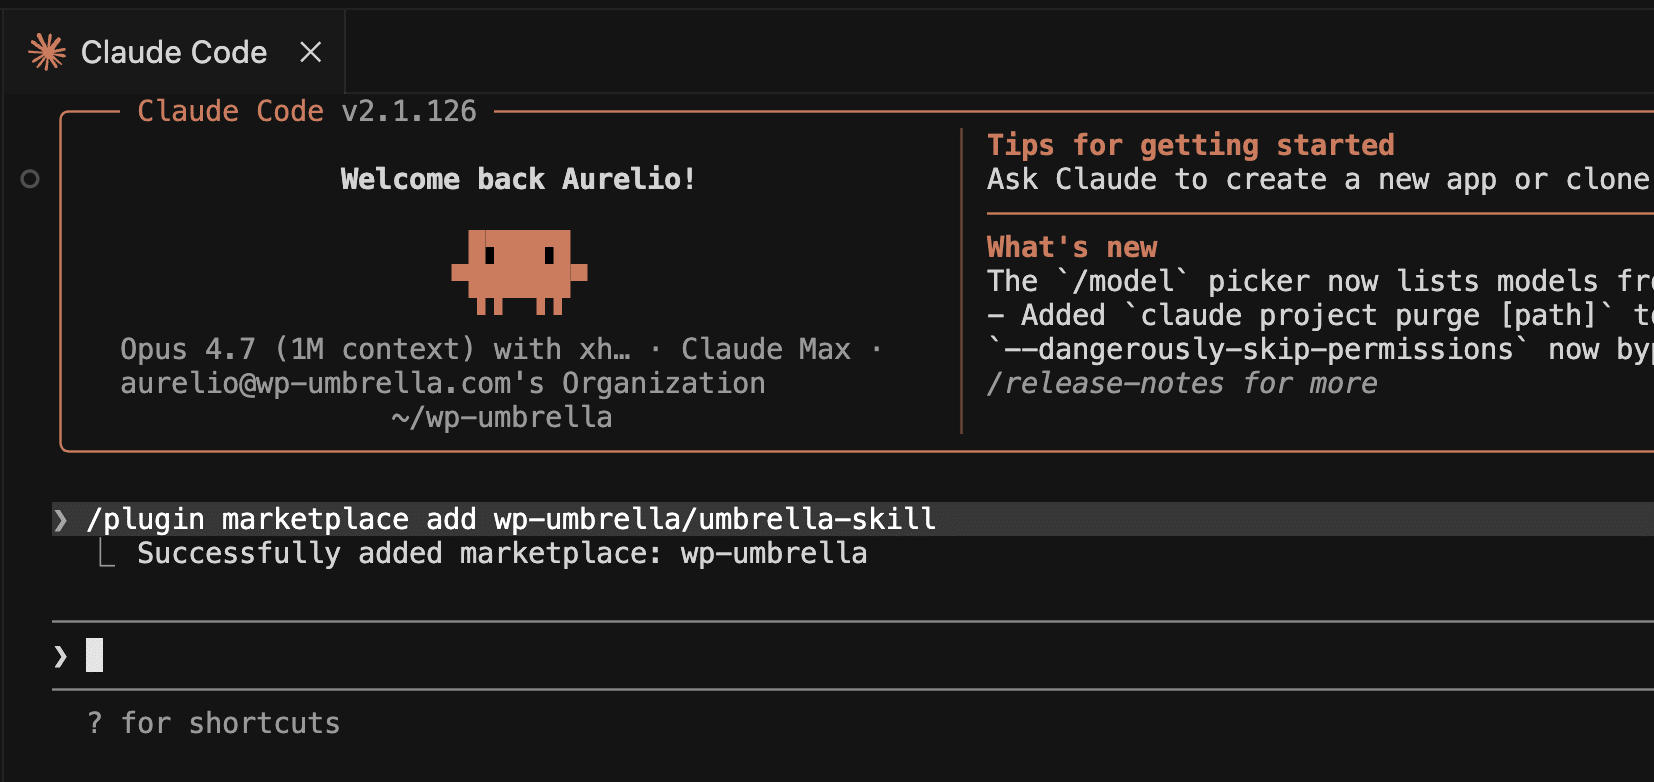Click 'Successfully added marketplace: wp-umbrella' output

click(502, 553)
